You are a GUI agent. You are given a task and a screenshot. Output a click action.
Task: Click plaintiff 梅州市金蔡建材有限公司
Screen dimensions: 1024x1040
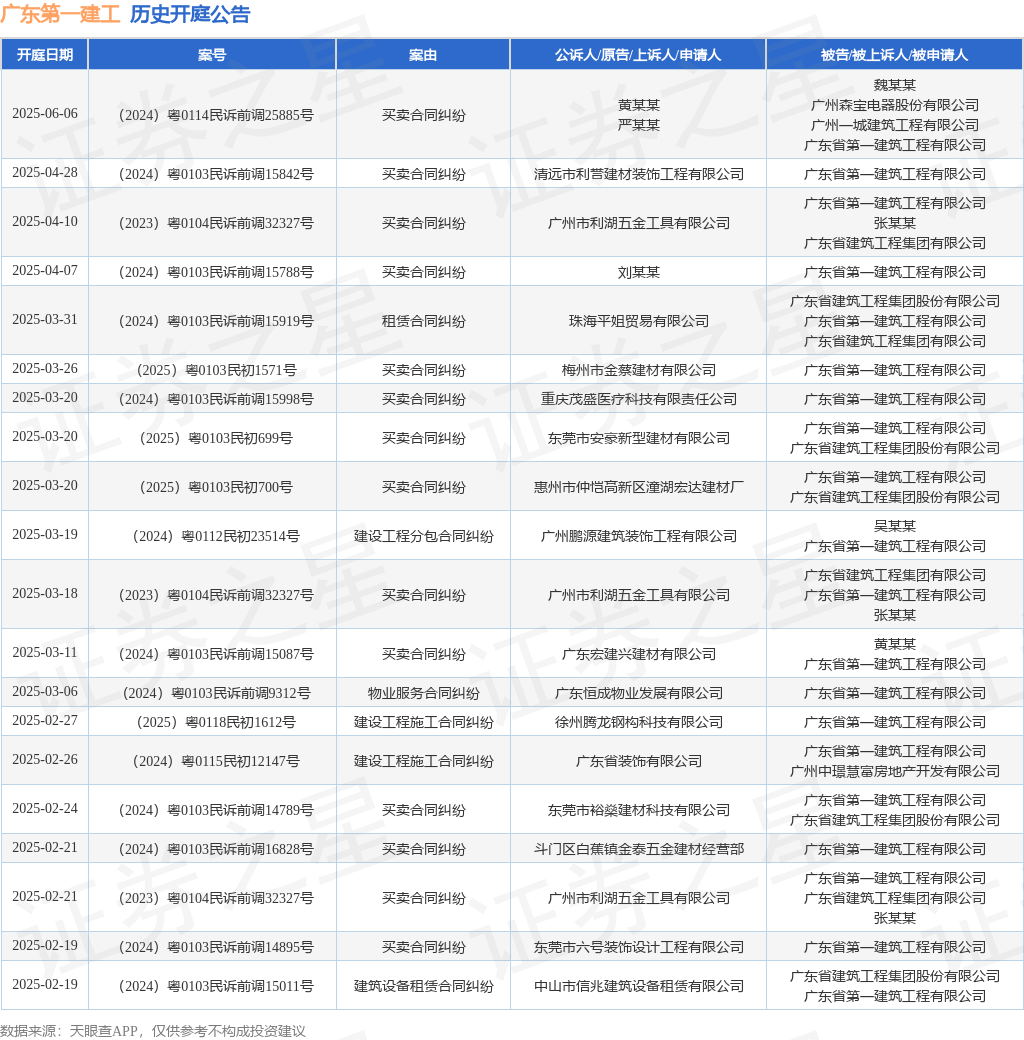tap(638, 370)
